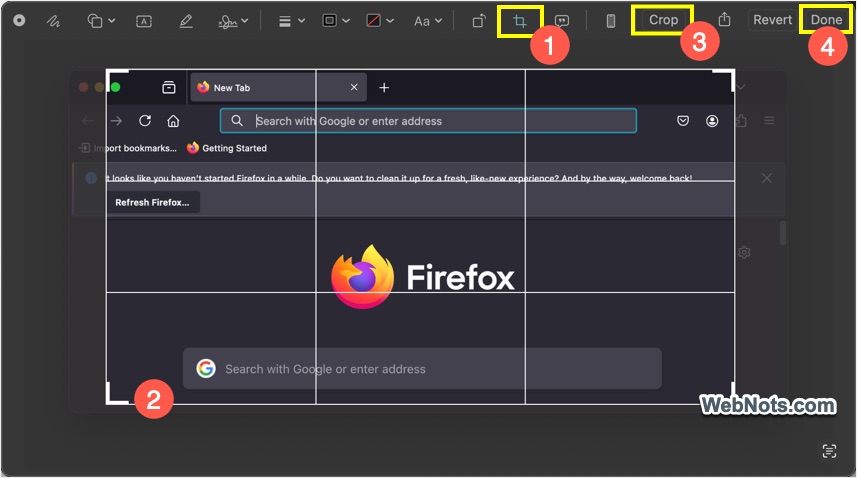Select the Text box tool

(144, 21)
